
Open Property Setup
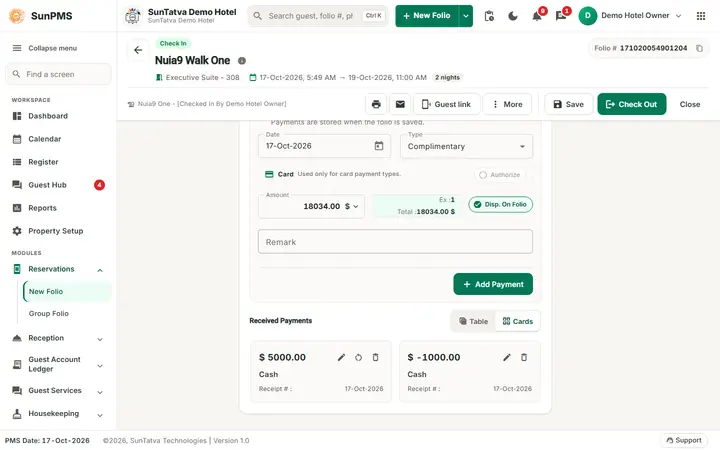tap(58, 231)
